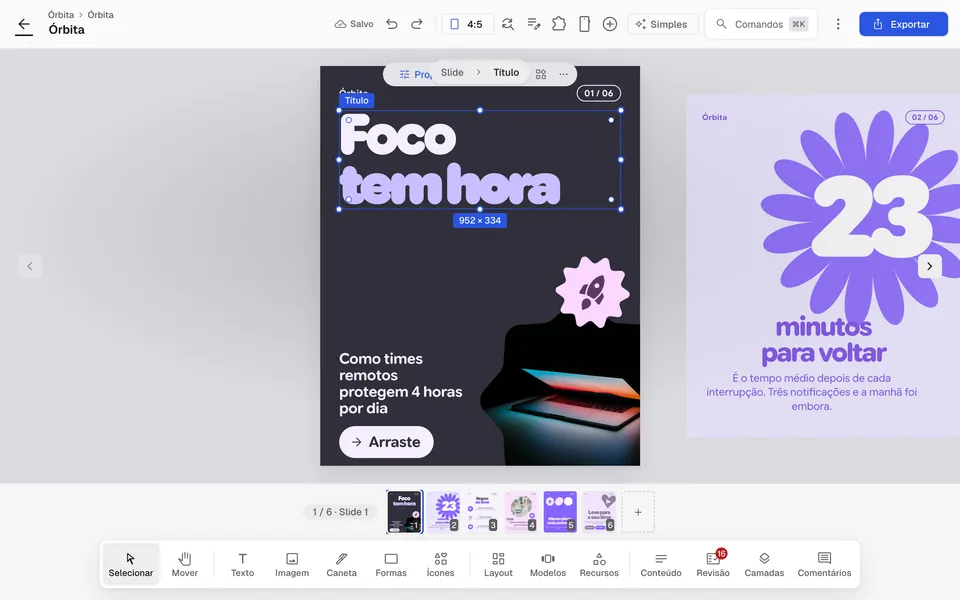Screen dimensions: 960x600
Task: Open the Conteúdo panel
Action: tap(661, 564)
